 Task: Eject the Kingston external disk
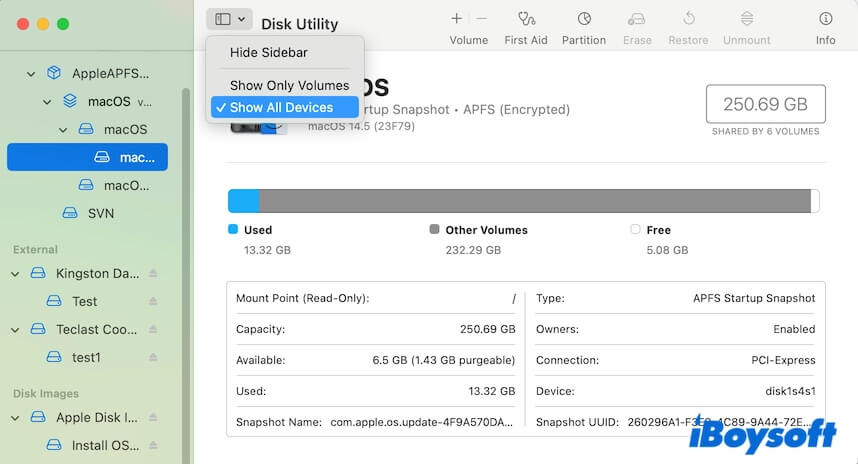[x=153, y=273]
